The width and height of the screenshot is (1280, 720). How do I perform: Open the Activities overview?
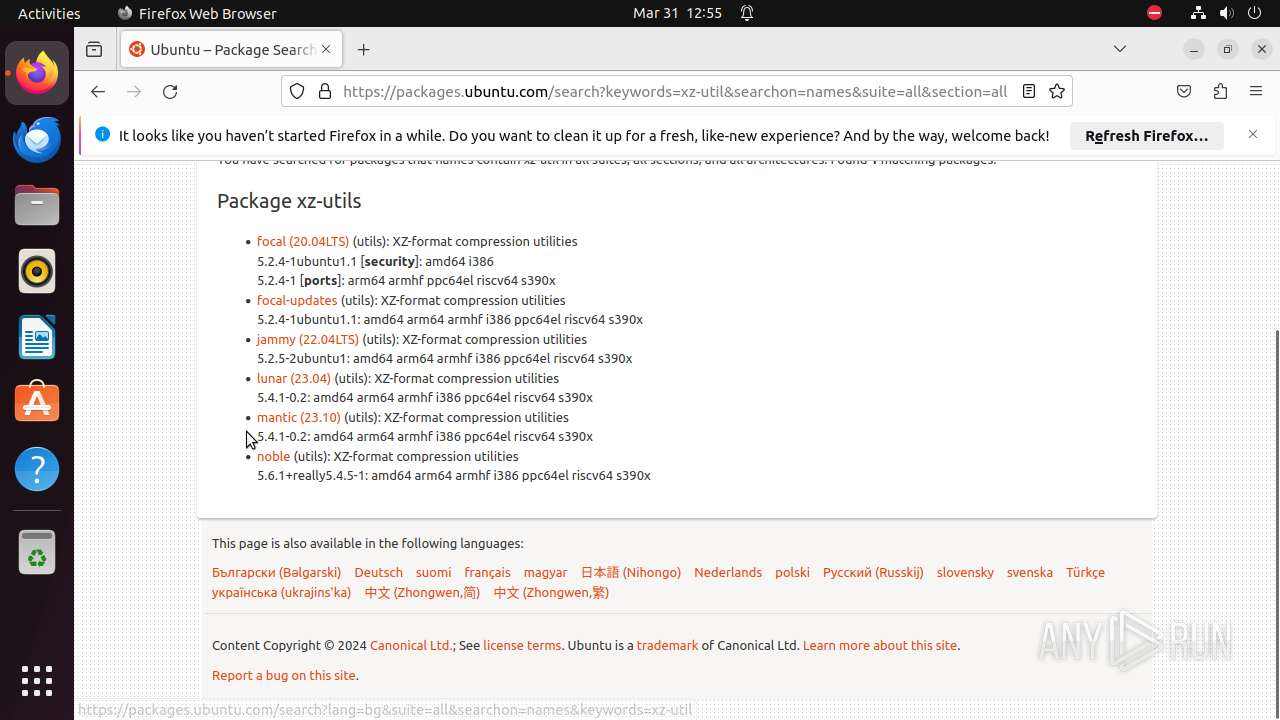click(49, 13)
